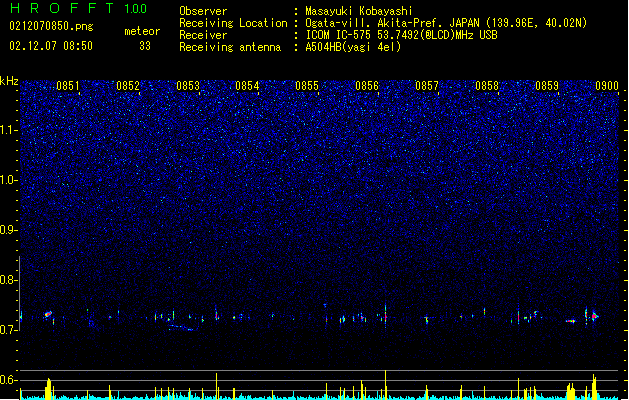Click the 1.1 kHz axis label
The height and width of the screenshot is (400, 629).
[9, 130]
